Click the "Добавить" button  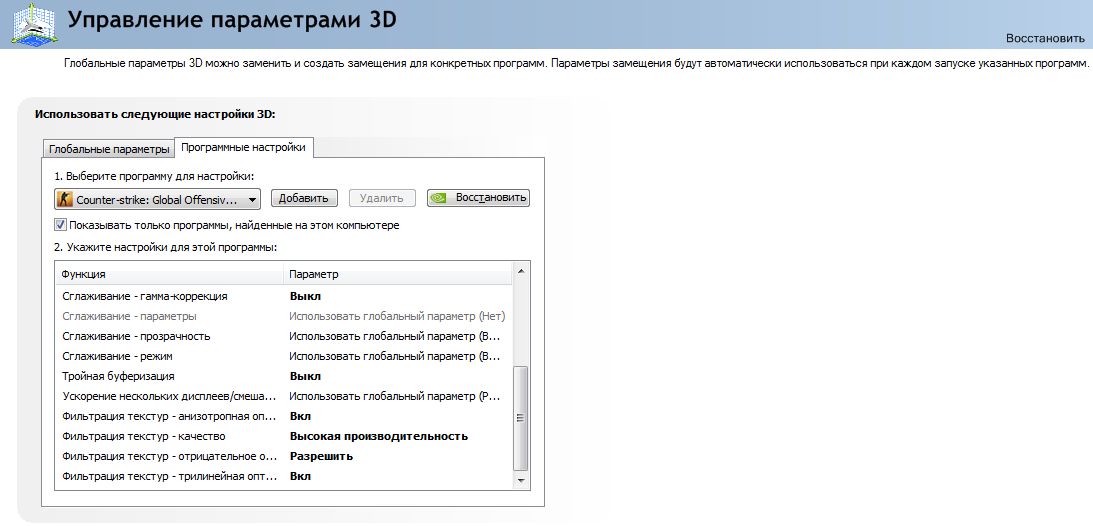coord(303,199)
